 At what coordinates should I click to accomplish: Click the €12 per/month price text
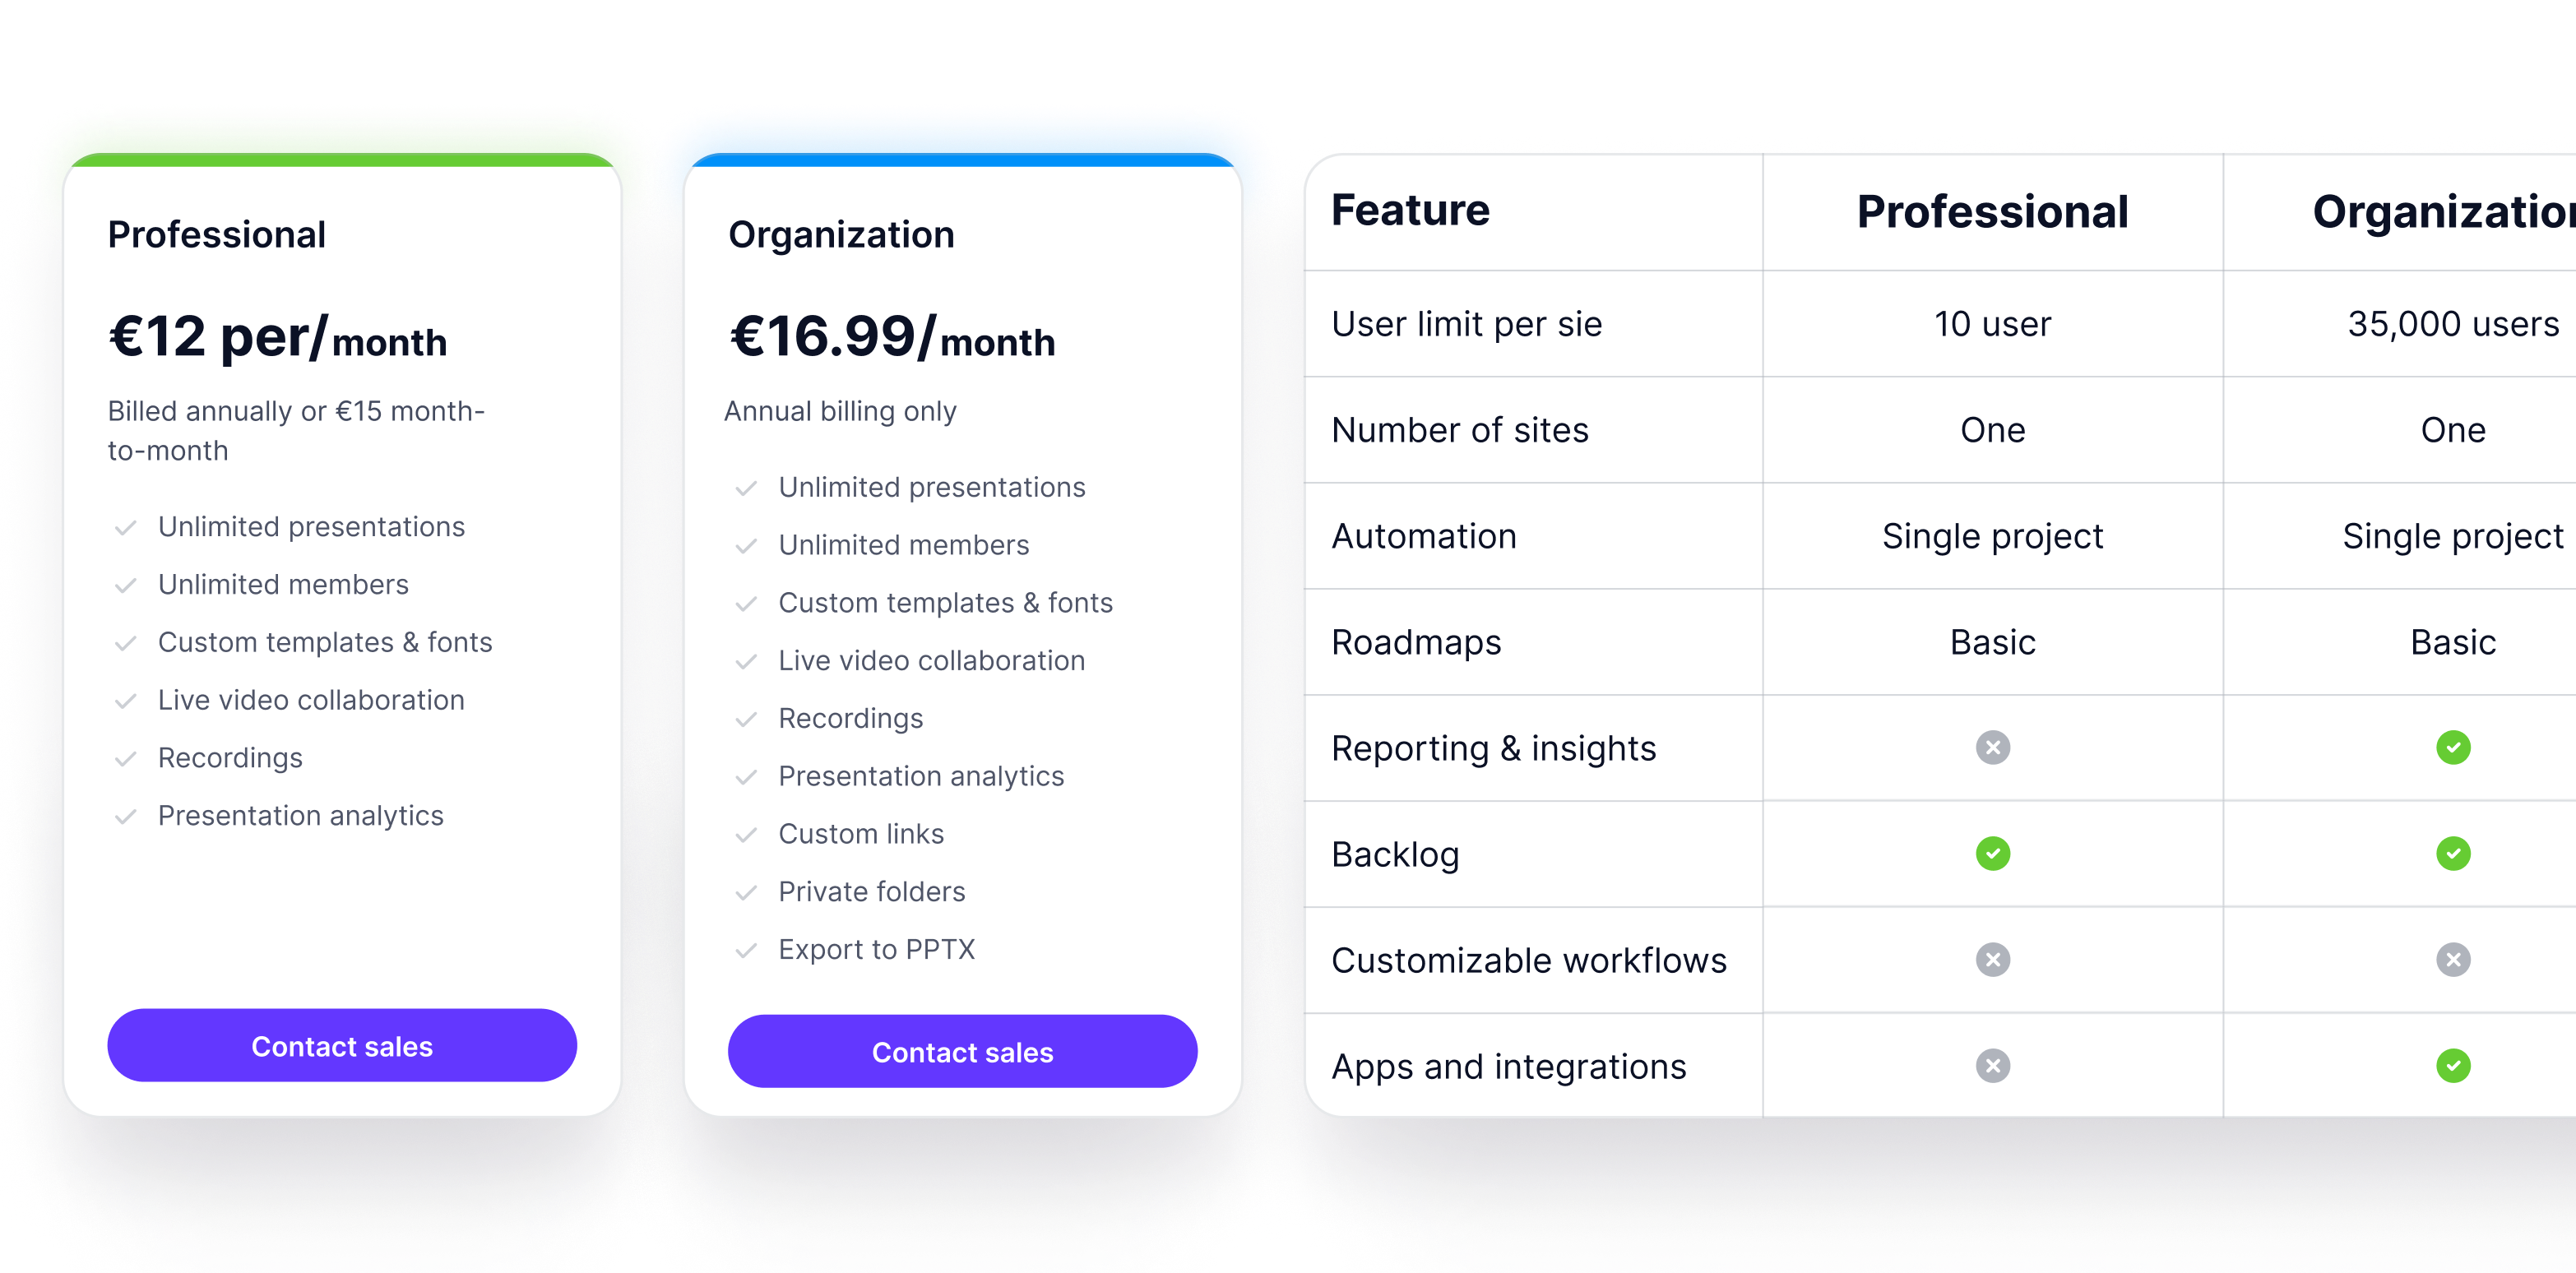pyautogui.click(x=277, y=337)
